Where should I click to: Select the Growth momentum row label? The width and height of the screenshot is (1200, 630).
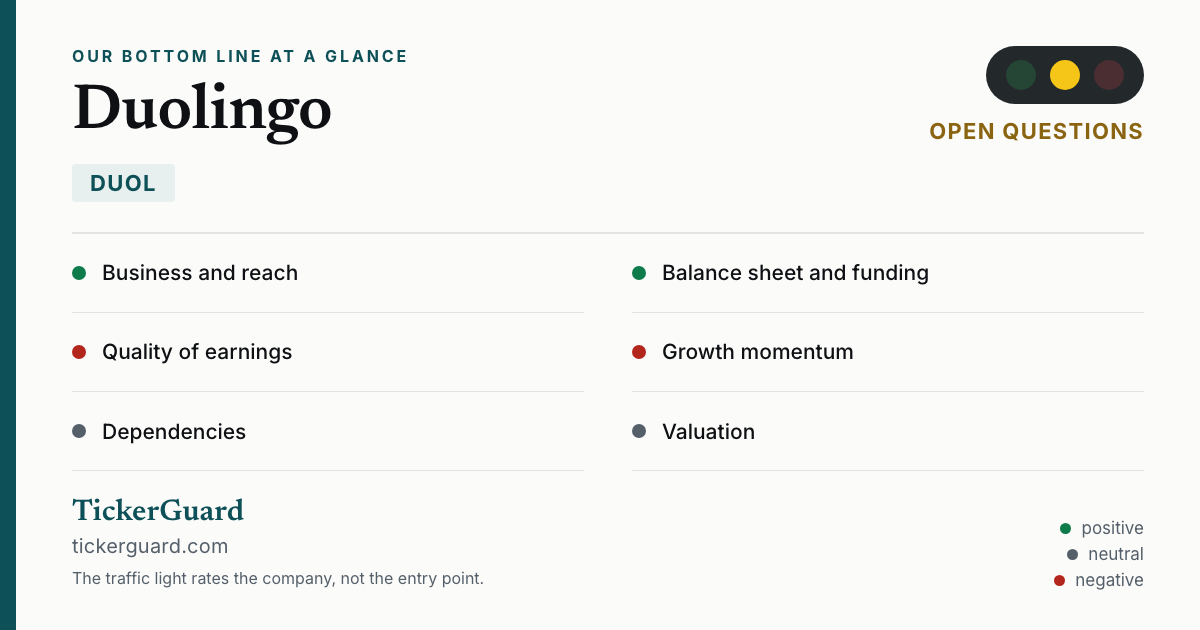click(758, 352)
